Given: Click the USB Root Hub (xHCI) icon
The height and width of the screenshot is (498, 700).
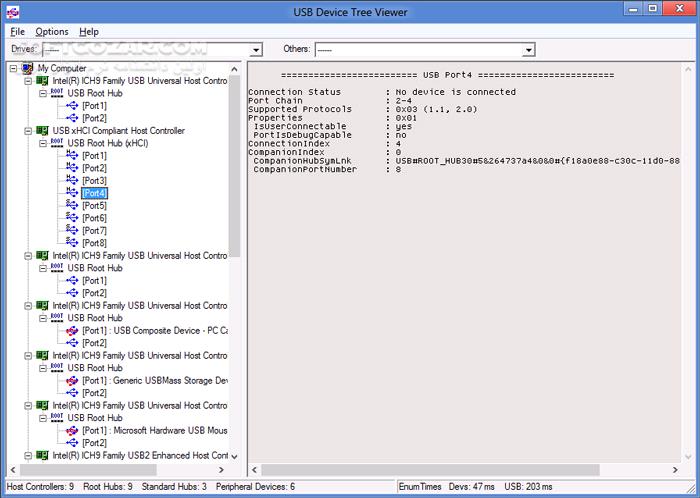Looking at the screenshot, I should point(57,143).
